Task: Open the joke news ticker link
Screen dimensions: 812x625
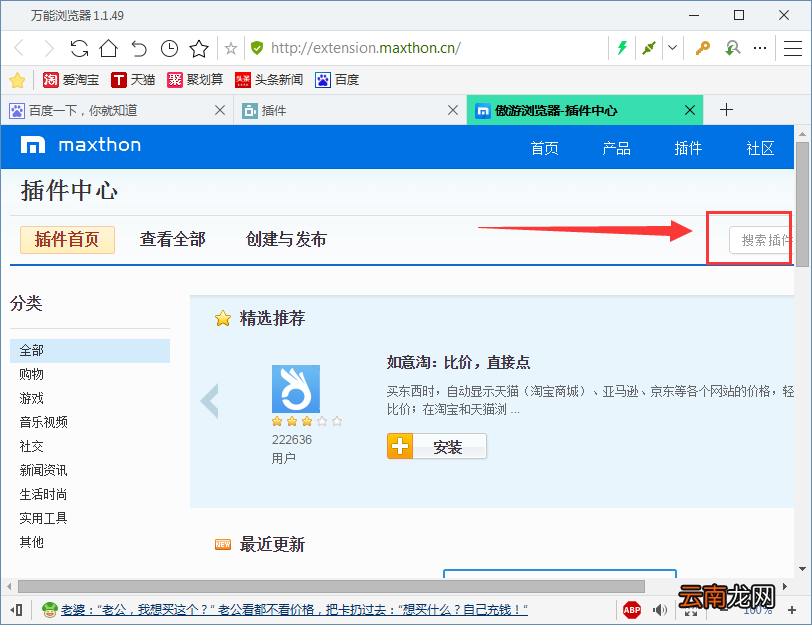Action: [x=294, y=610]
